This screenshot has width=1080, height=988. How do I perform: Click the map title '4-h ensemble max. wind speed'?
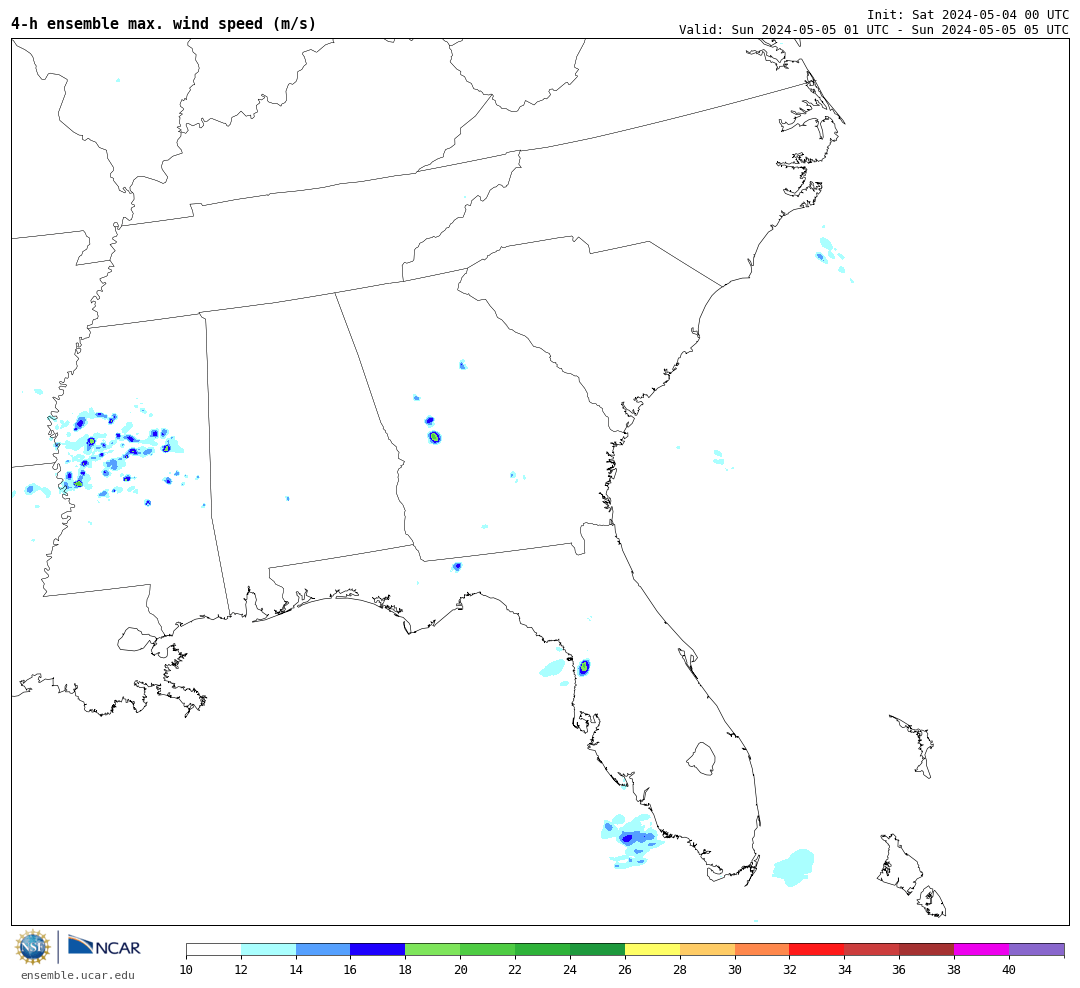[163, 23]
